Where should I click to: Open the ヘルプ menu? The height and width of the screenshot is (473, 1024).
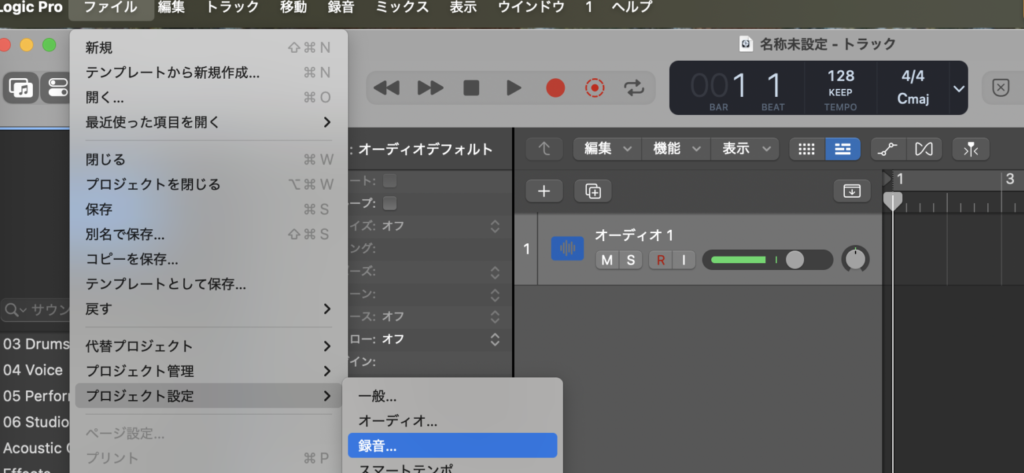(x=632, y=8)
